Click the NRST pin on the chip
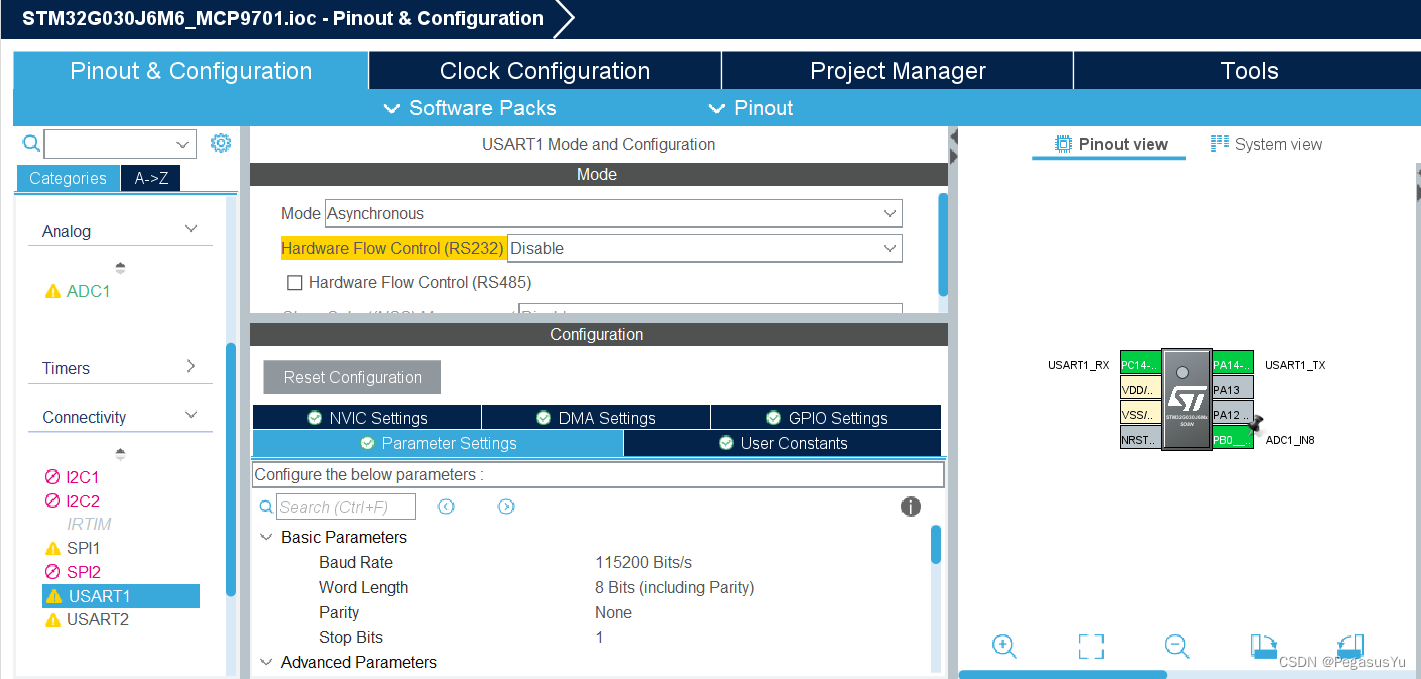1421x679 pixels. coord(1140,439)
